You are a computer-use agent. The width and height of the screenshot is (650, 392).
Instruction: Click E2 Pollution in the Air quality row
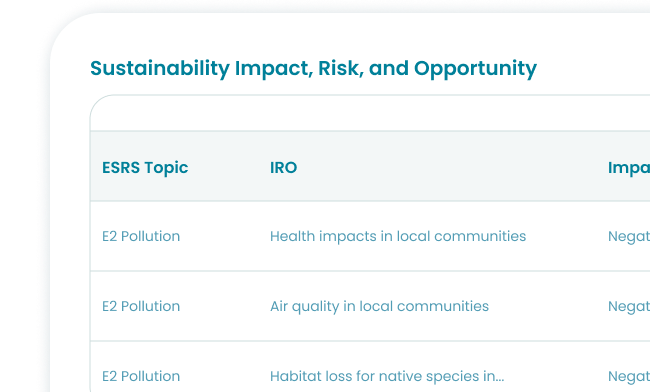[141, 306]
